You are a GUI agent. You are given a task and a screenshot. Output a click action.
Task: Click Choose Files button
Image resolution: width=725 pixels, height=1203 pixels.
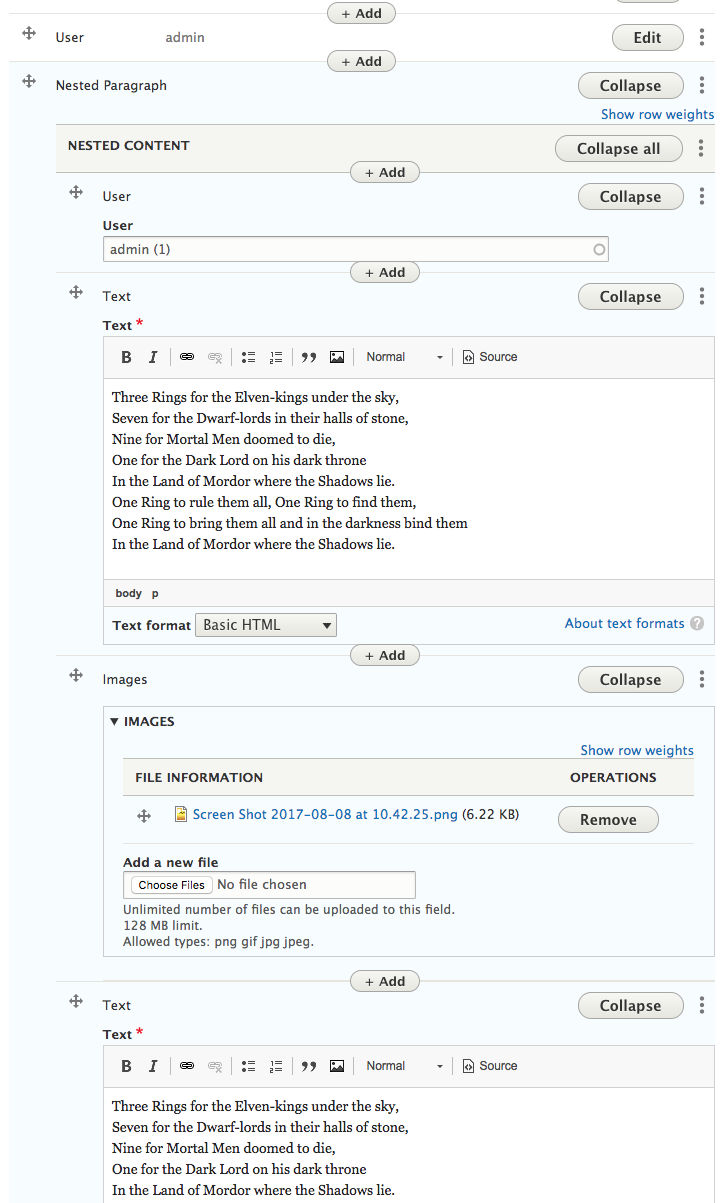point(172,885)
